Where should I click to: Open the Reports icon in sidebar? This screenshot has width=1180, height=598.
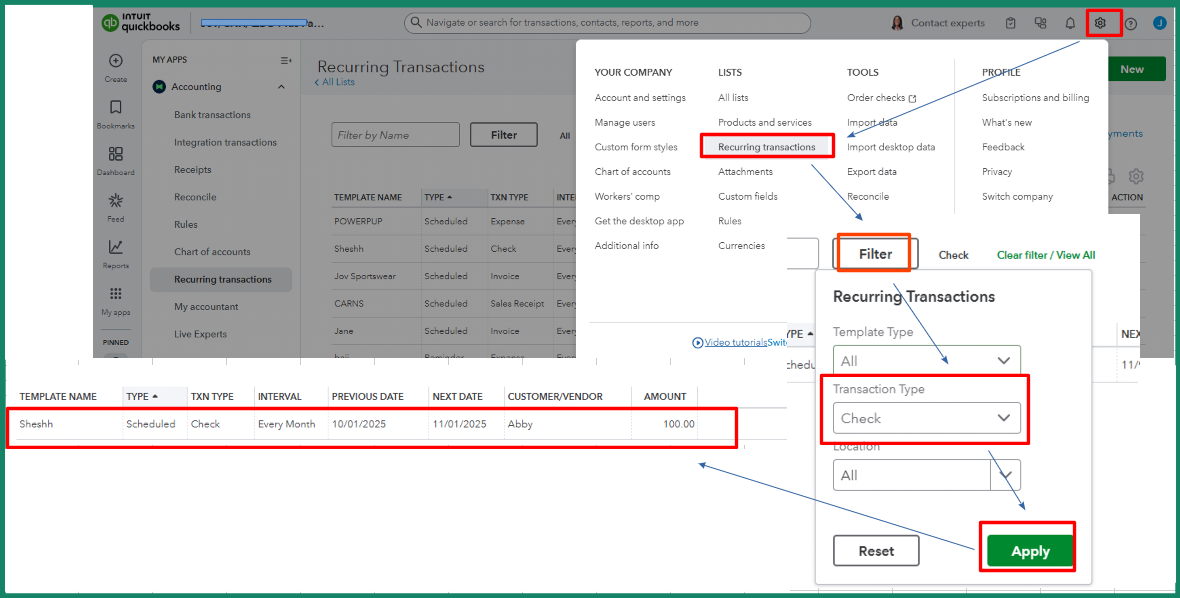click(116, 248)
